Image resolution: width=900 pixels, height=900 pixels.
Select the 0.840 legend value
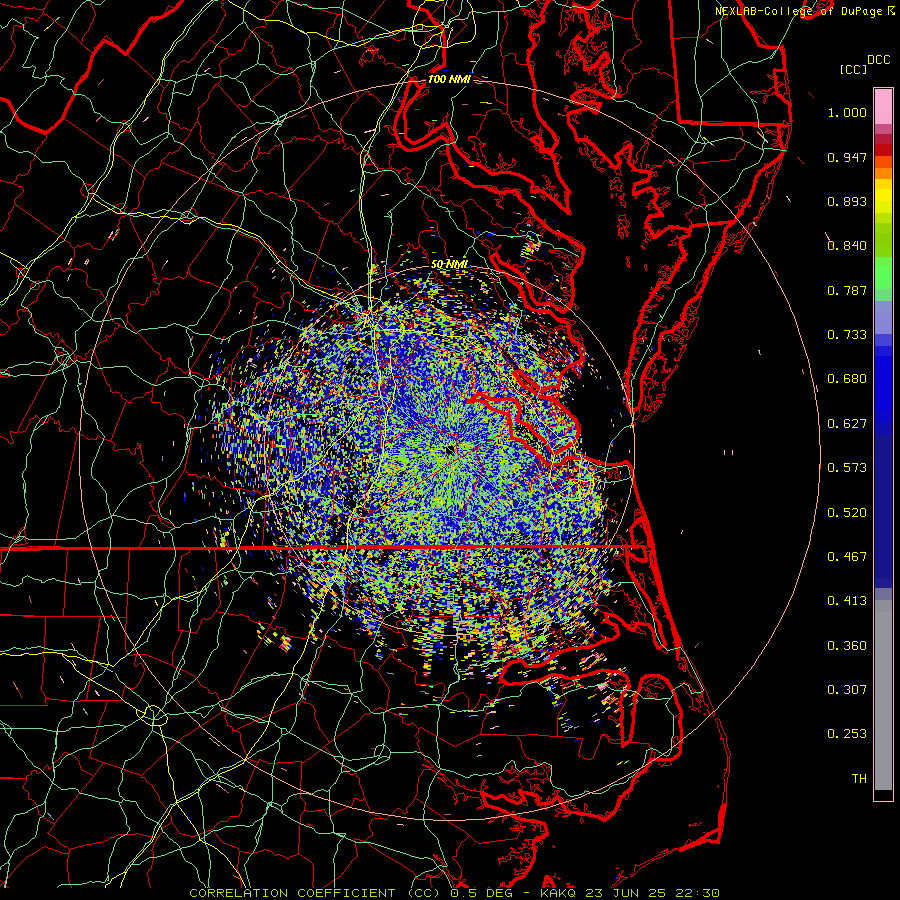tap(847, 246)
